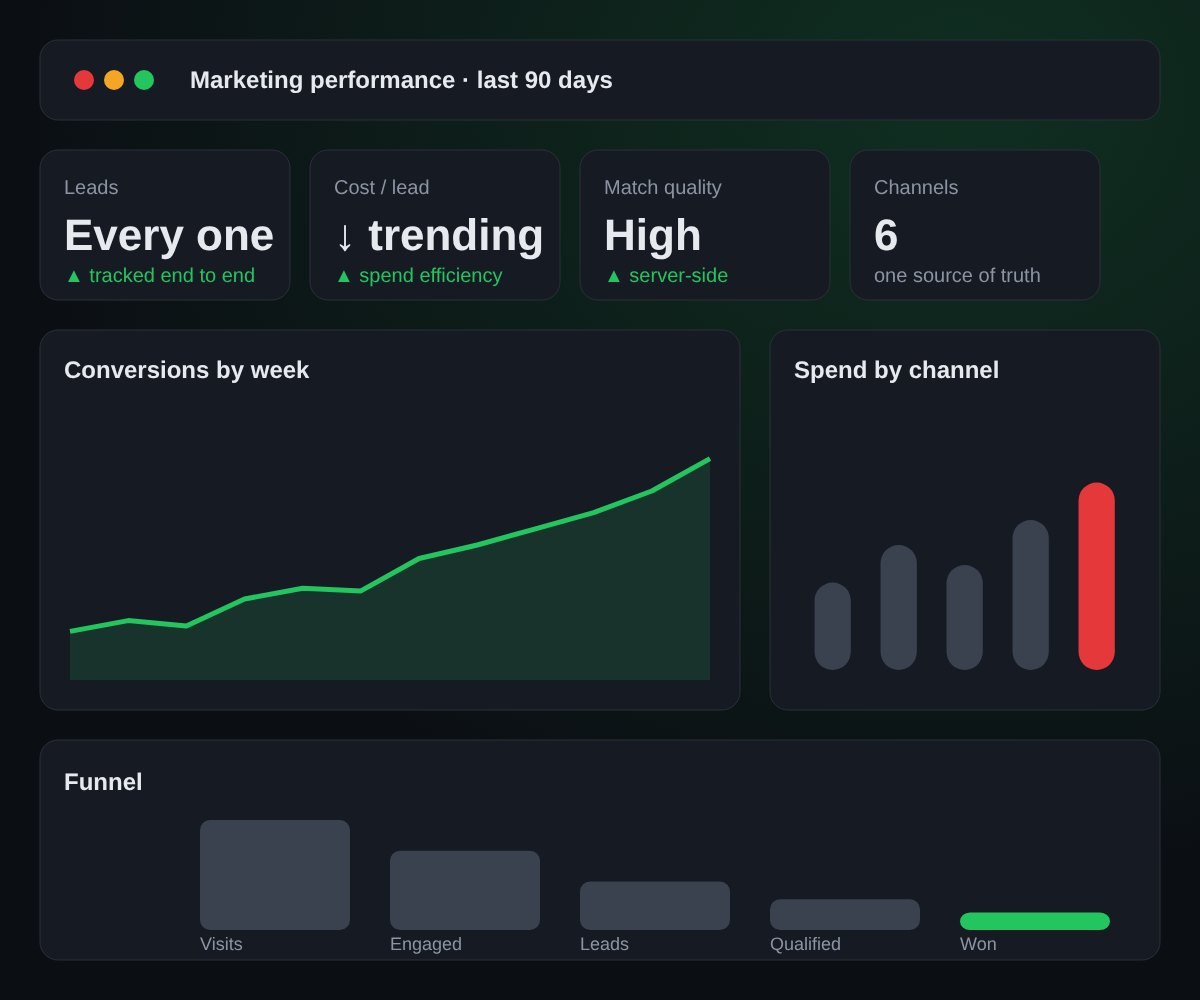The image size is (1200, 1000).
Task: Click the green conversions trend line's right end point
Action: coord(709,459)
